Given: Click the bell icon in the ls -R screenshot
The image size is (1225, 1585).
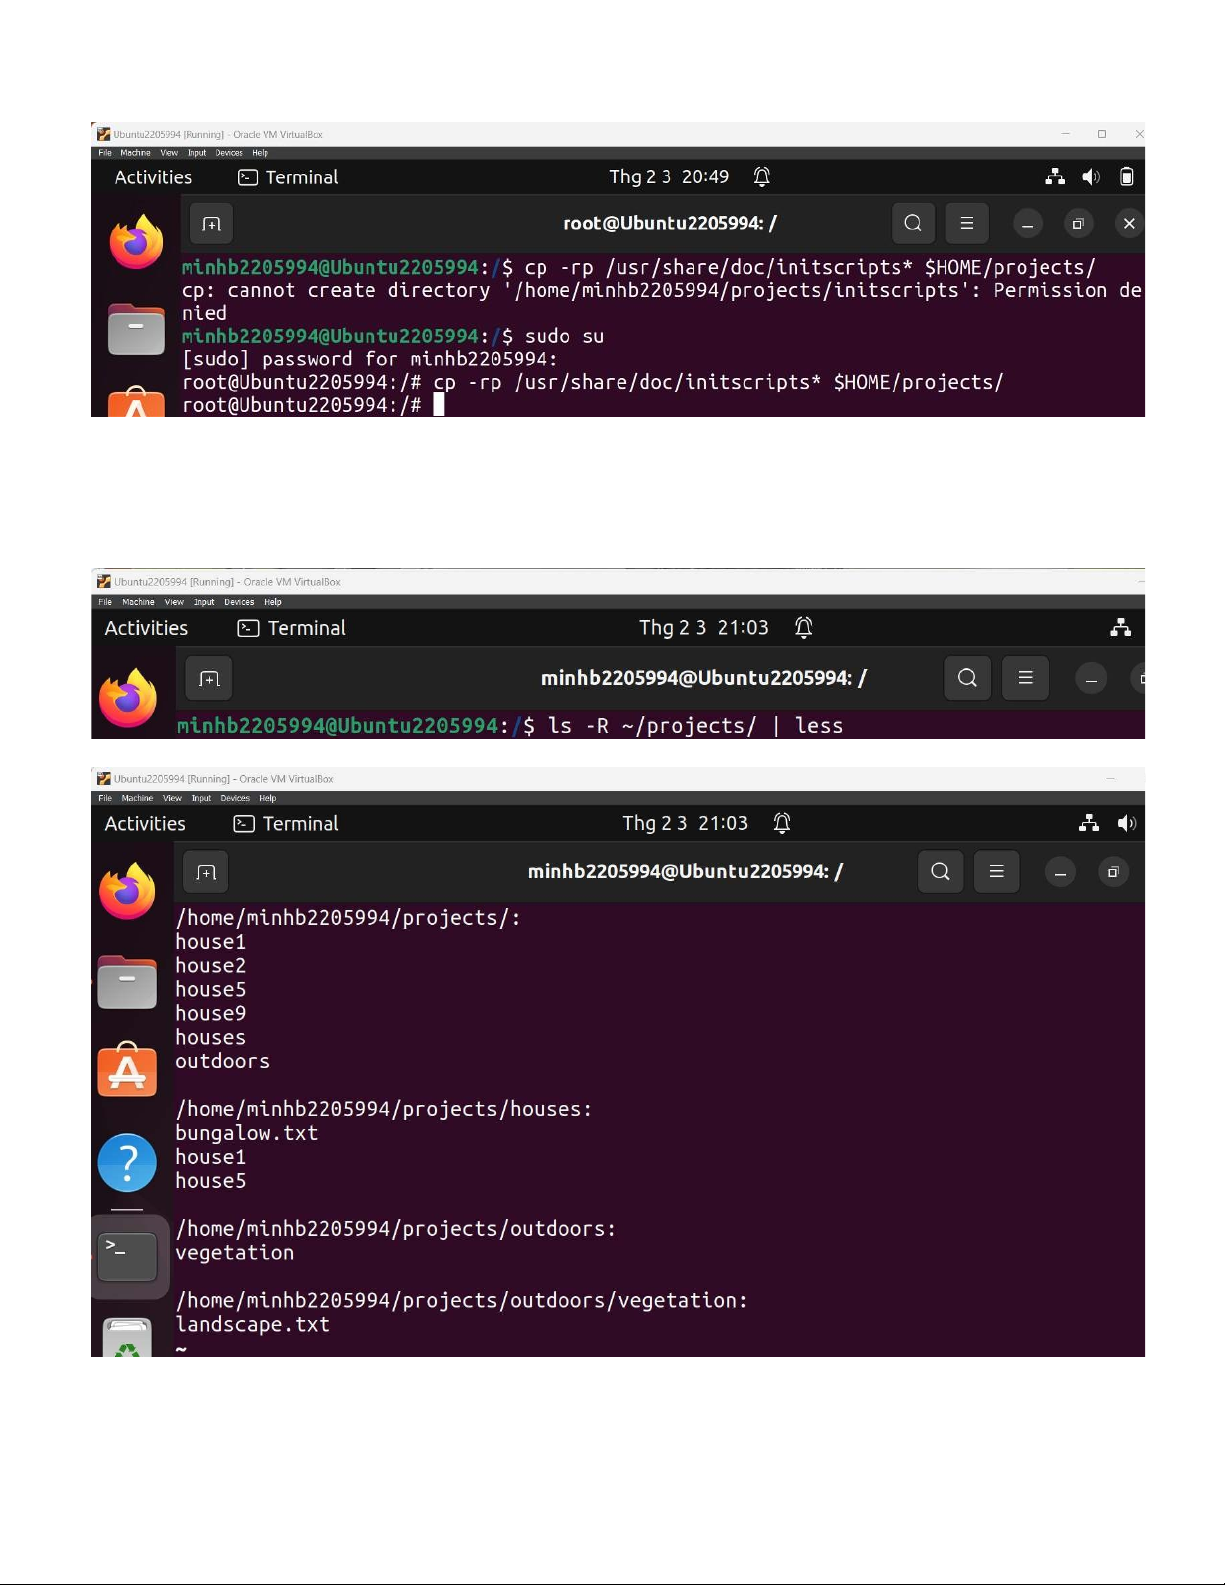Looking at the screenshot, I should (804, 627).
